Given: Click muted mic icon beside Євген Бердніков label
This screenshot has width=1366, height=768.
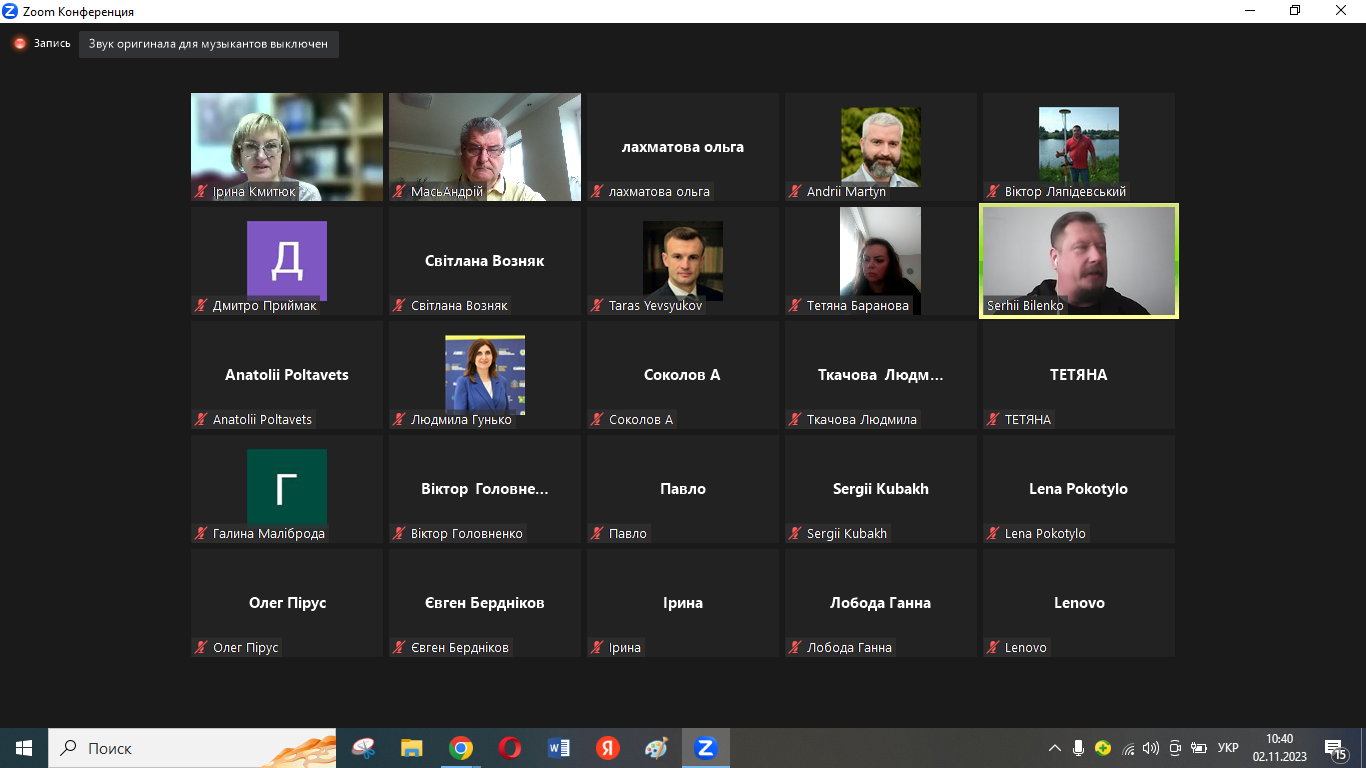Looking at the screenshot, I should 399,648.
